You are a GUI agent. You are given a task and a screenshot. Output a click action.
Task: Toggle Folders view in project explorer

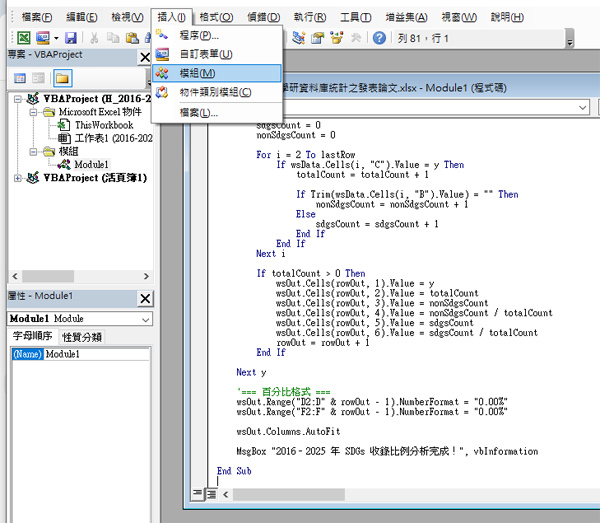point(62,78)
